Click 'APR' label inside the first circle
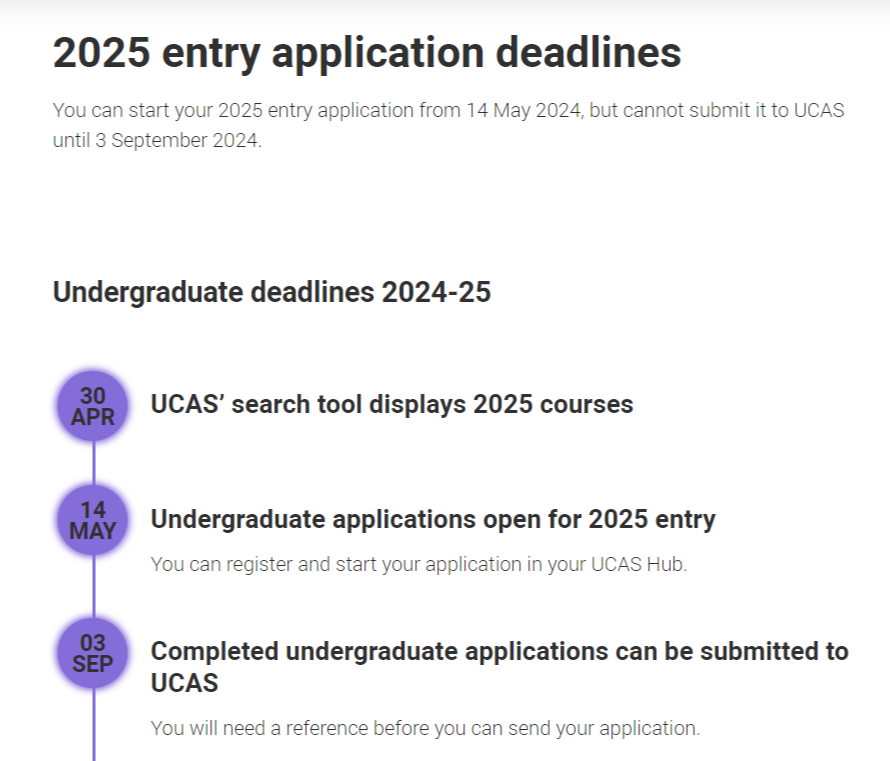The width and height of the screenshot is (890, 761). point(93,417)
